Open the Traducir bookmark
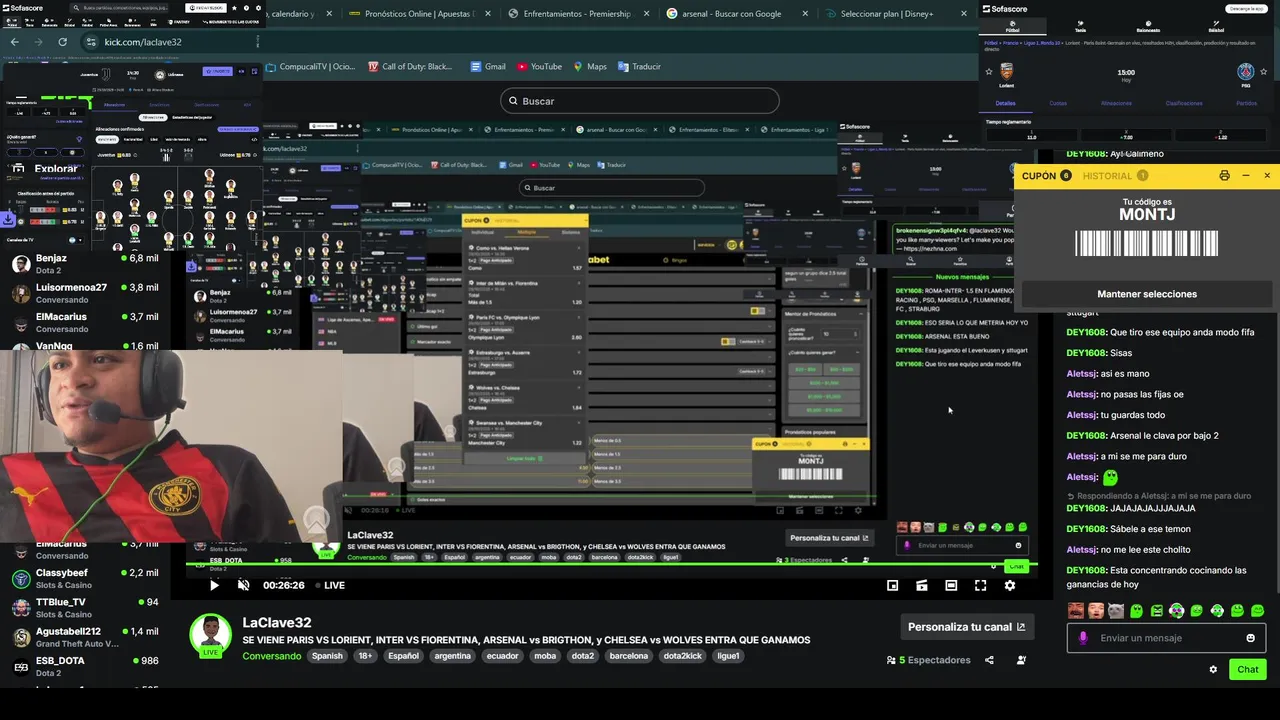1280x720 pixels. click(639, 67)
